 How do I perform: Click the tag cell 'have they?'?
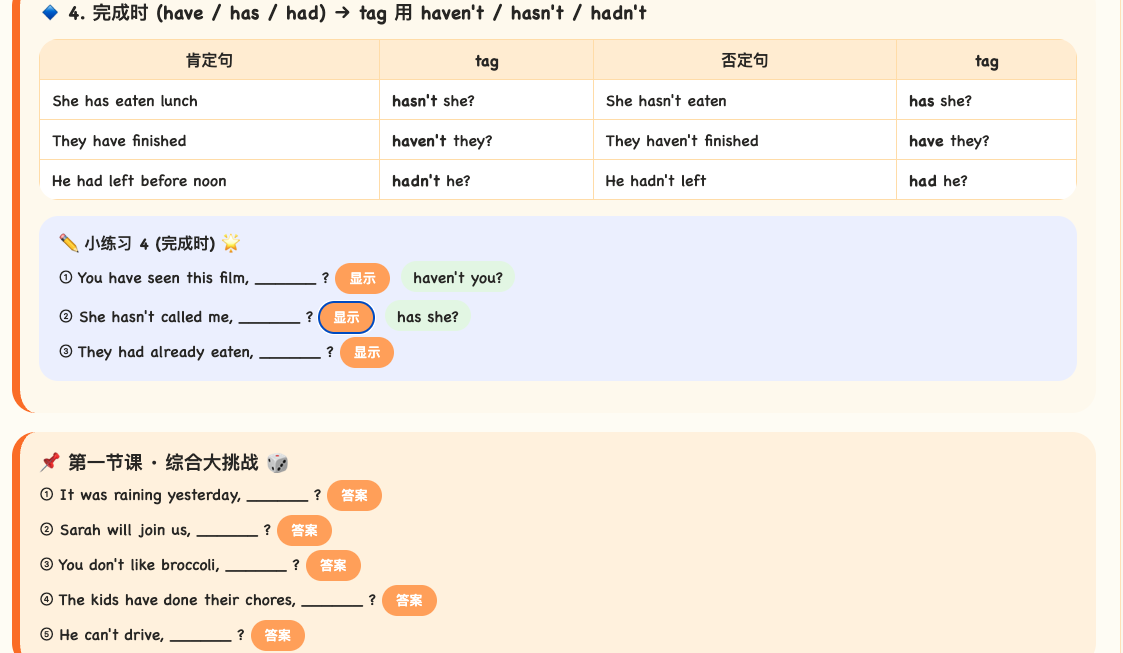[x=986, y=140]
